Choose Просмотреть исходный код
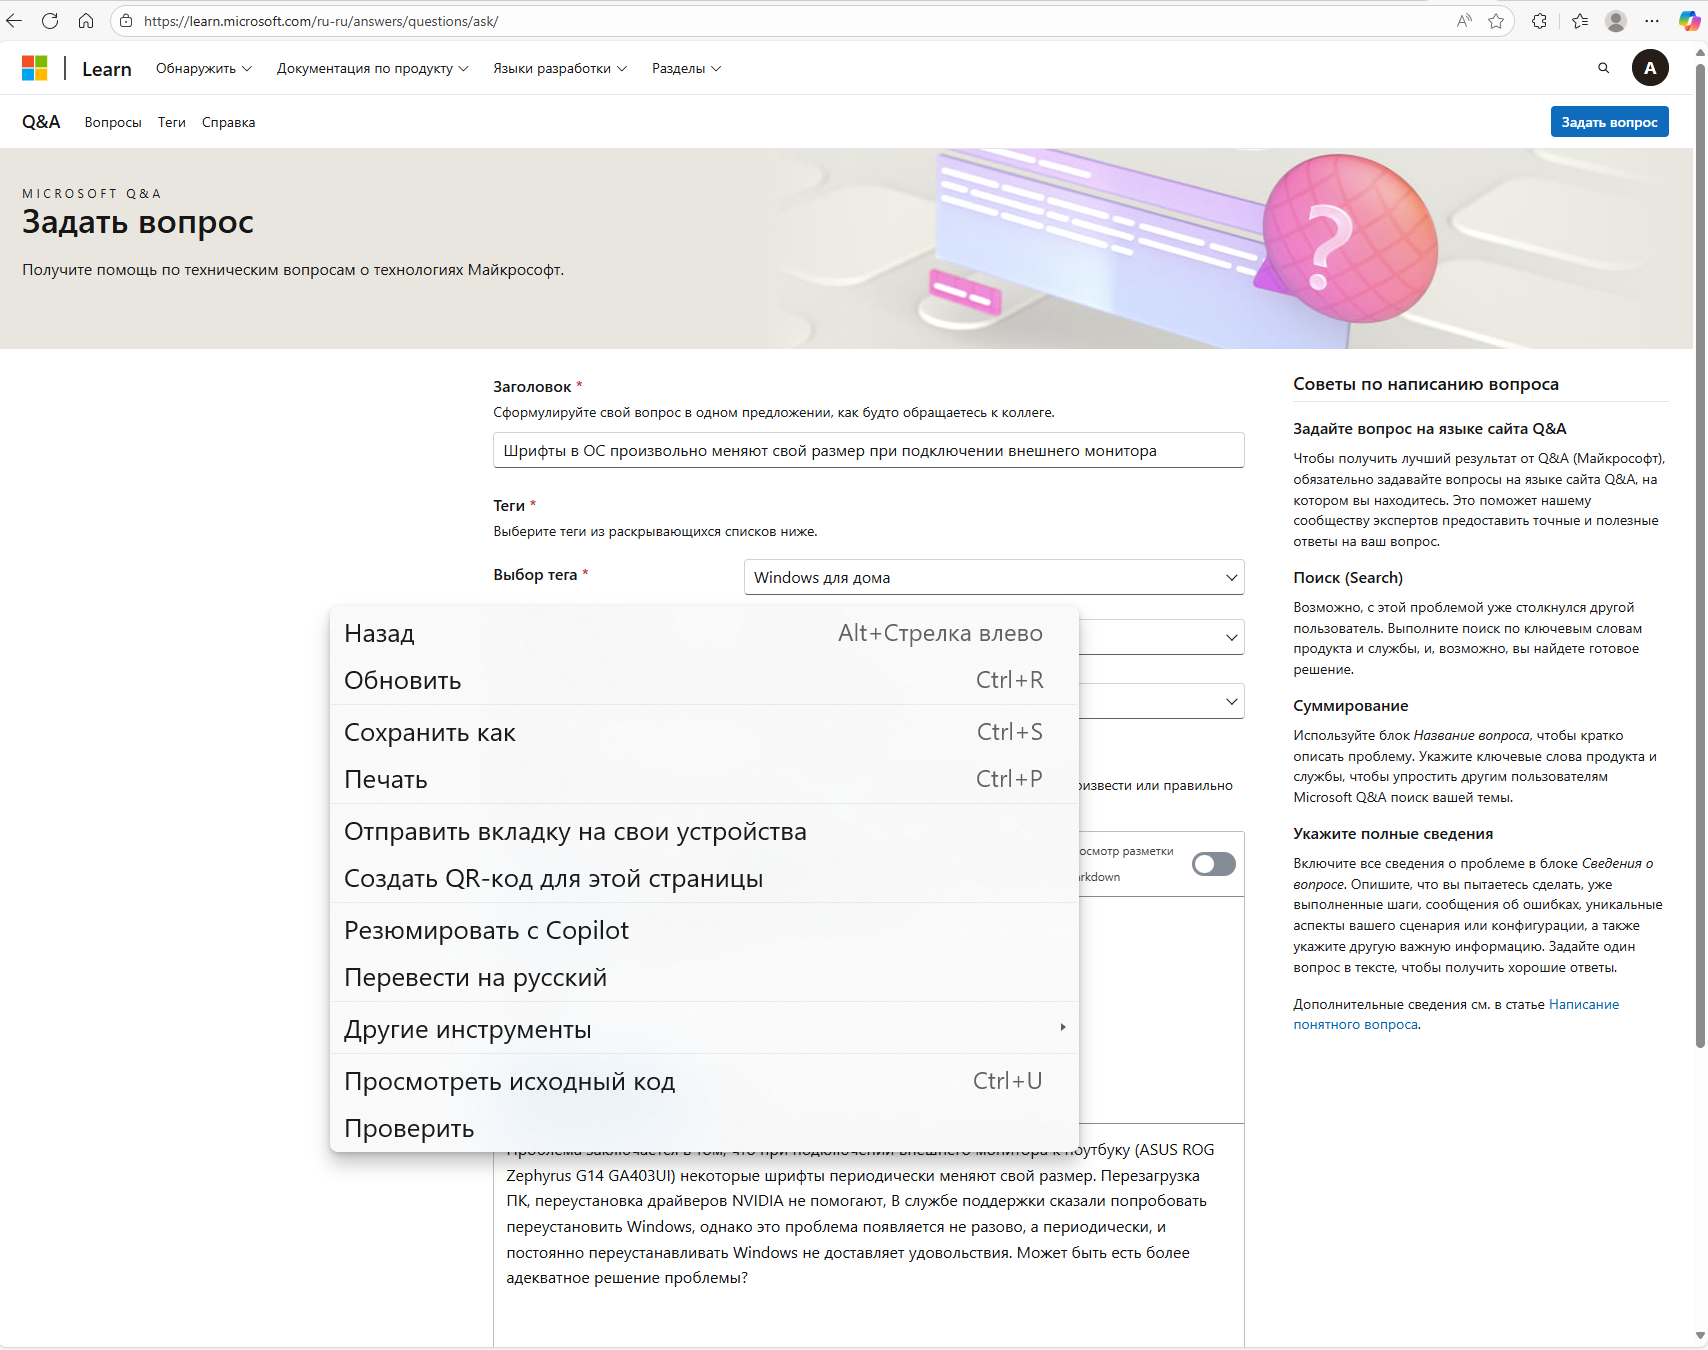 tap(704, 1081)
